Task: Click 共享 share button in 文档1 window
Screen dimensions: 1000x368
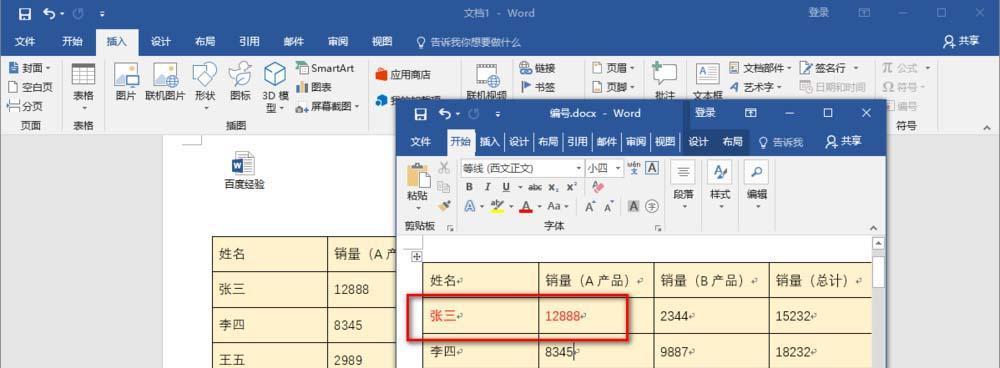Action: coord(961,41)
